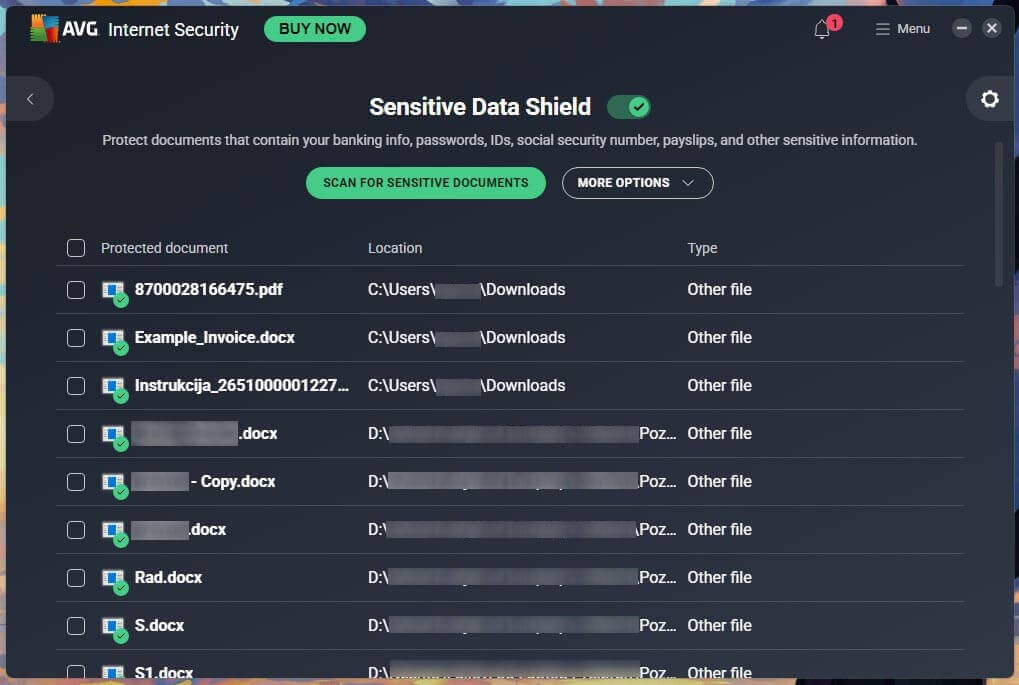This screenshot has height=685, width=1019.
Task: Check the select-all Protected document checkbox
Action: click(76, 248)
